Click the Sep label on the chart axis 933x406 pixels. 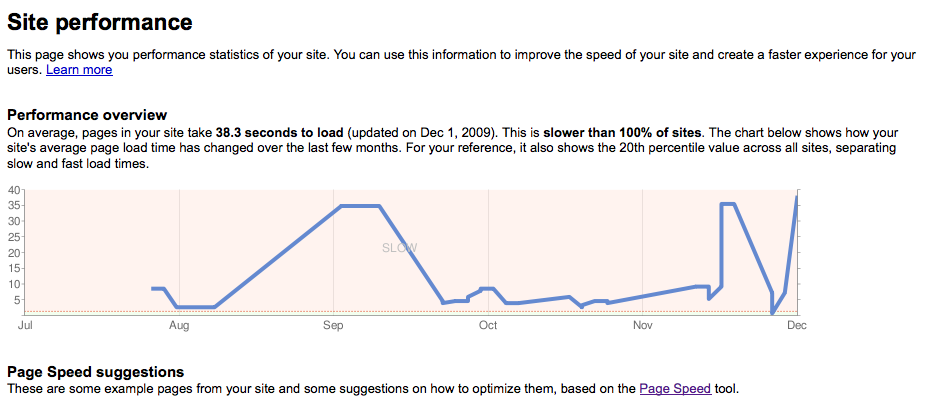pos(334,326)
